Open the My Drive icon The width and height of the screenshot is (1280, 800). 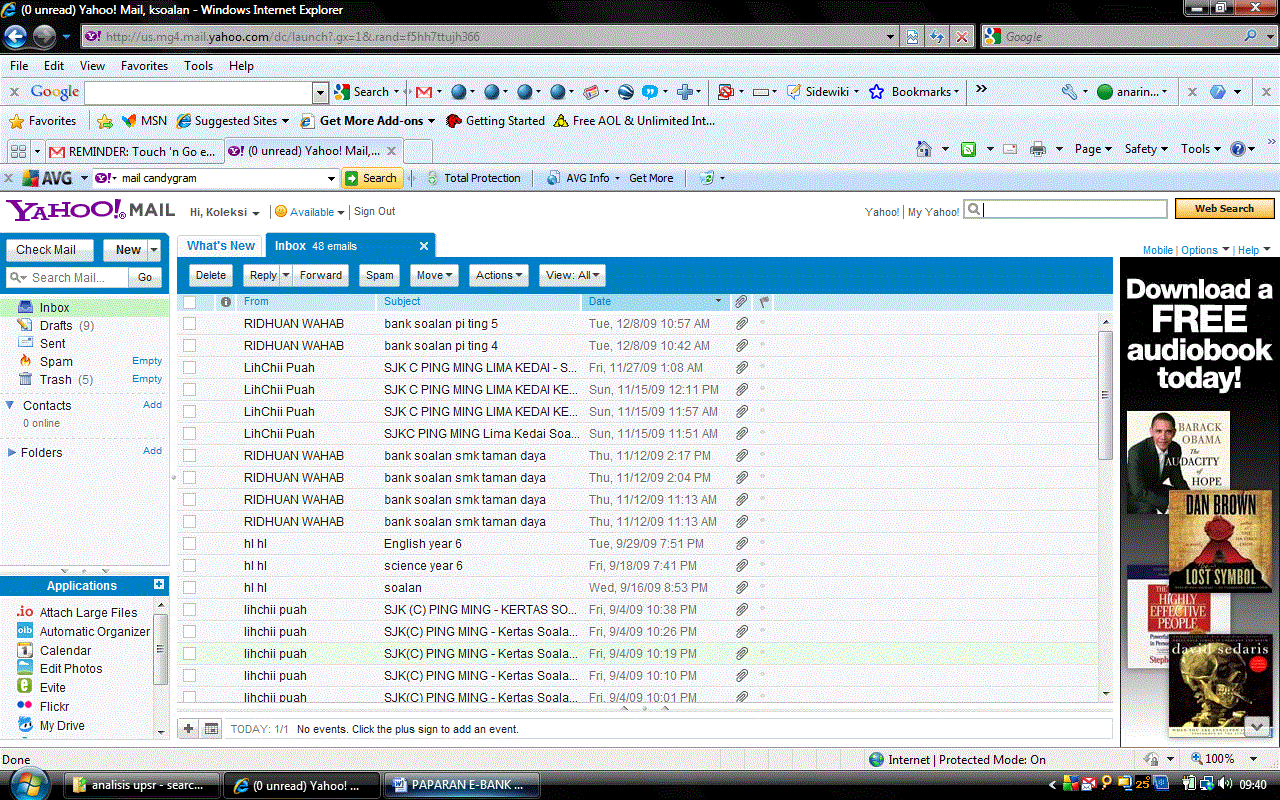coord(25,725)
